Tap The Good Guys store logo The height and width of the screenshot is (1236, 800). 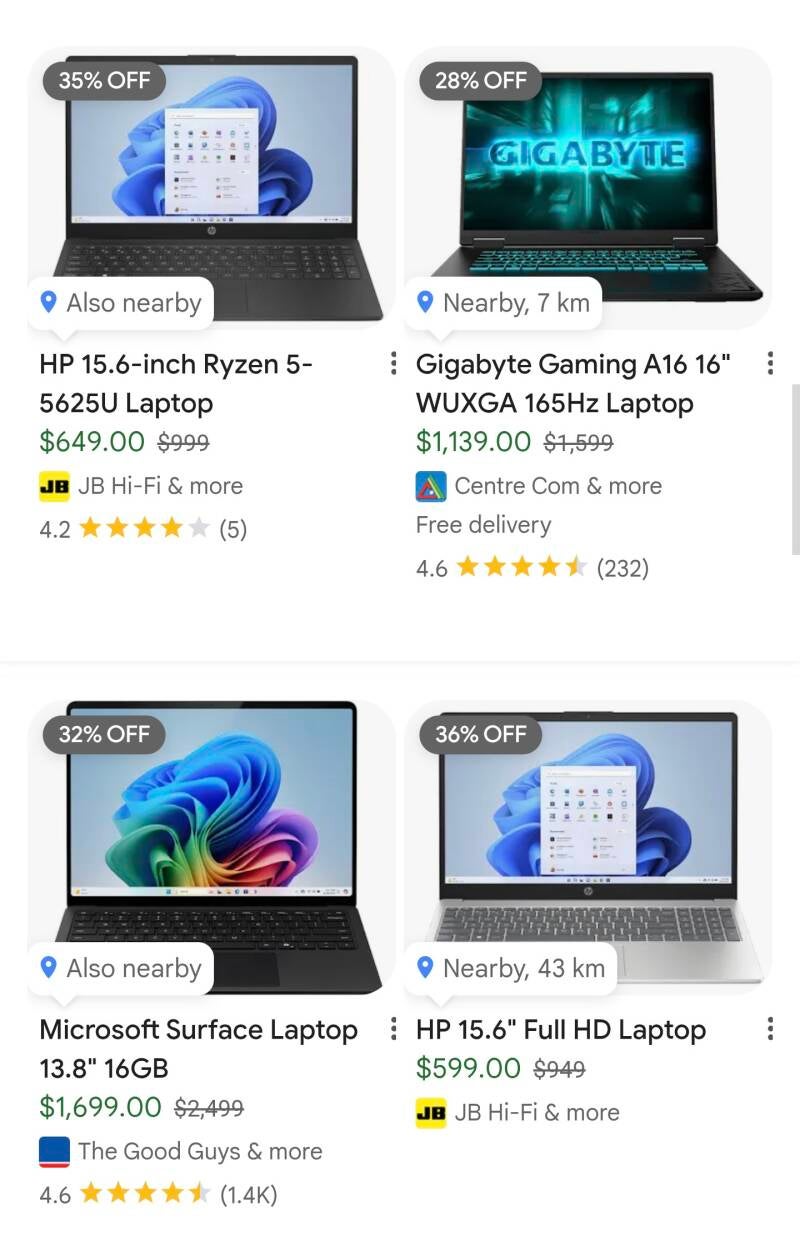point(54,1152)
